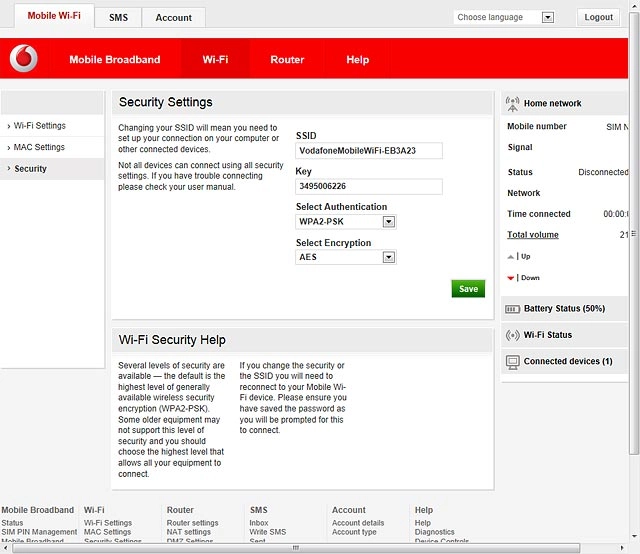Click the Mobile number label
Image resolution: width=640 pixels, height=554 pixels.
(x=537, y=127)
